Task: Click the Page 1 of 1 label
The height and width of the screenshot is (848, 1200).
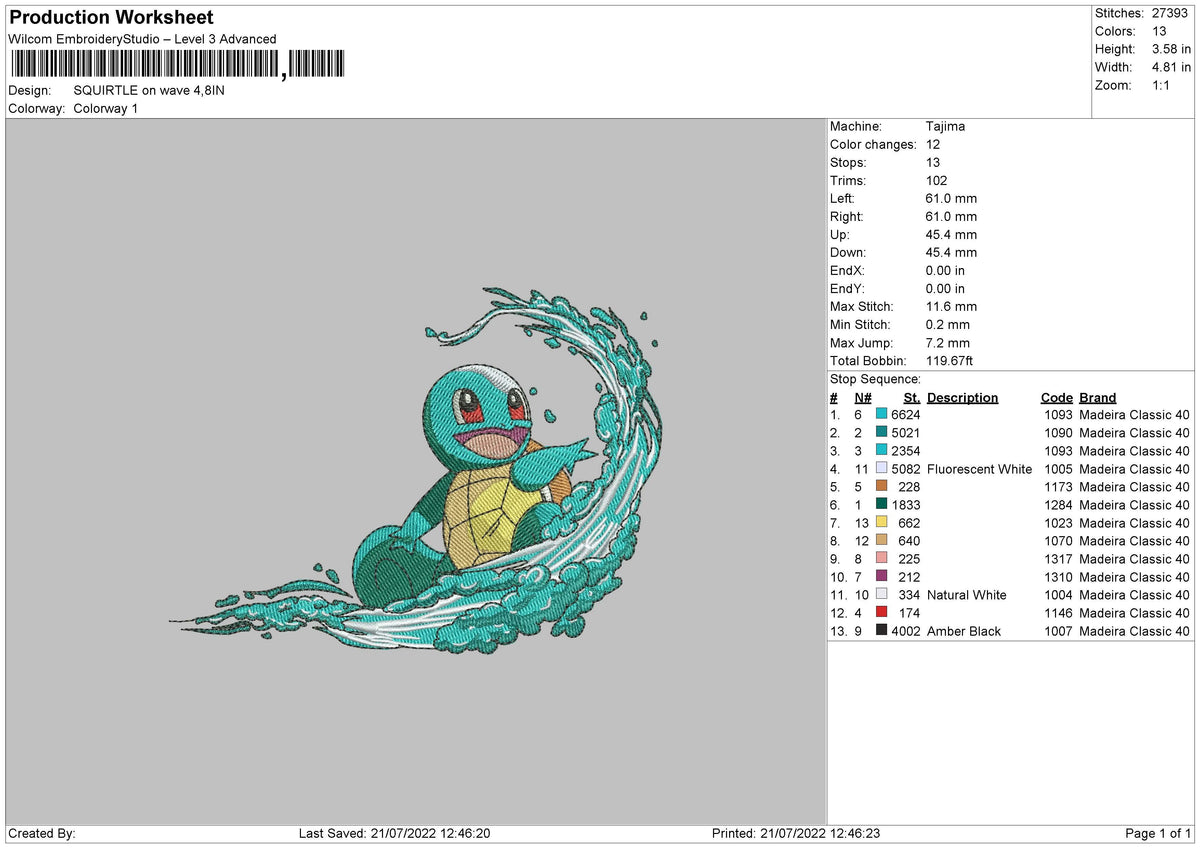Action: pos(1159,832)
